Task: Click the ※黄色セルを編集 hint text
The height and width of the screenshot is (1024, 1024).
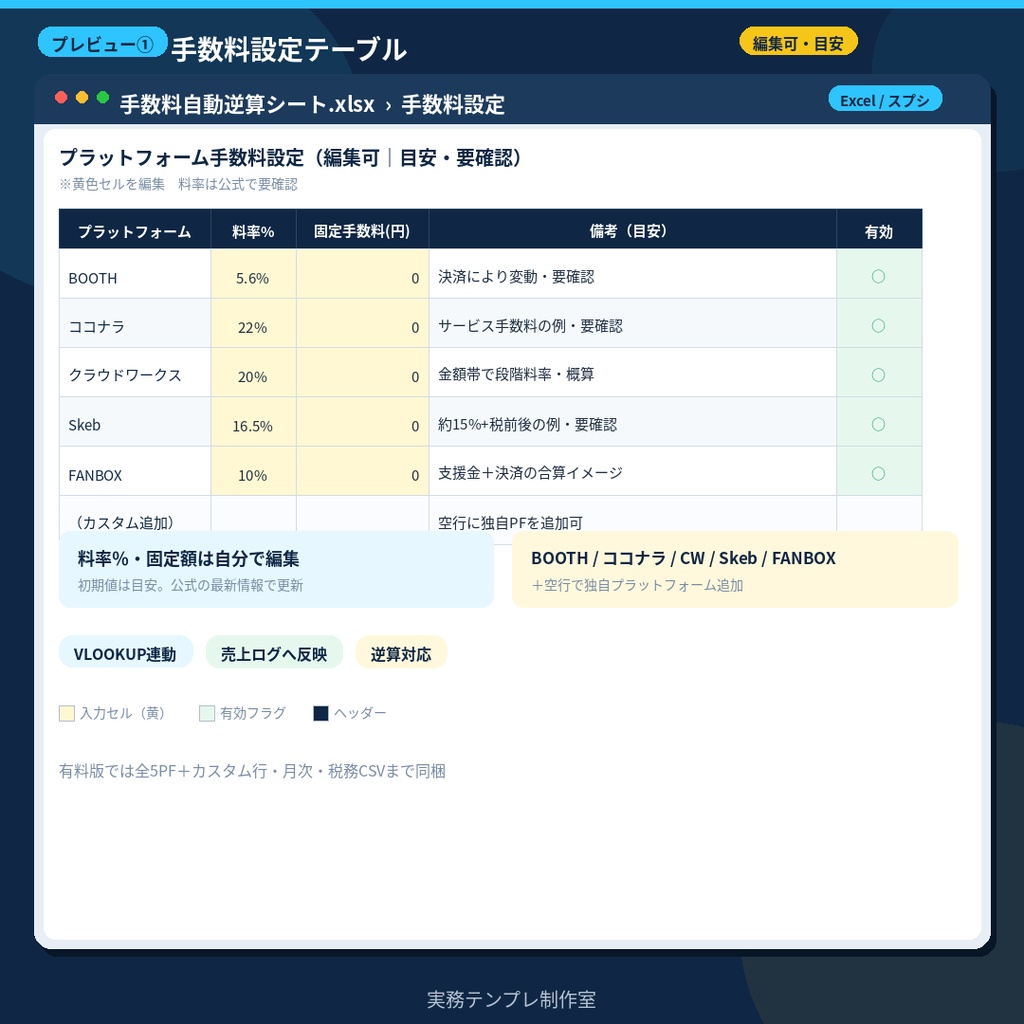Action: click(x=178, y=184)
